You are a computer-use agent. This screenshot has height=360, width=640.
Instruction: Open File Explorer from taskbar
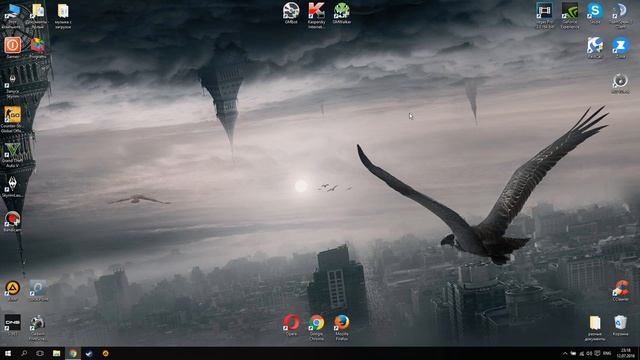tap(56, 353)
